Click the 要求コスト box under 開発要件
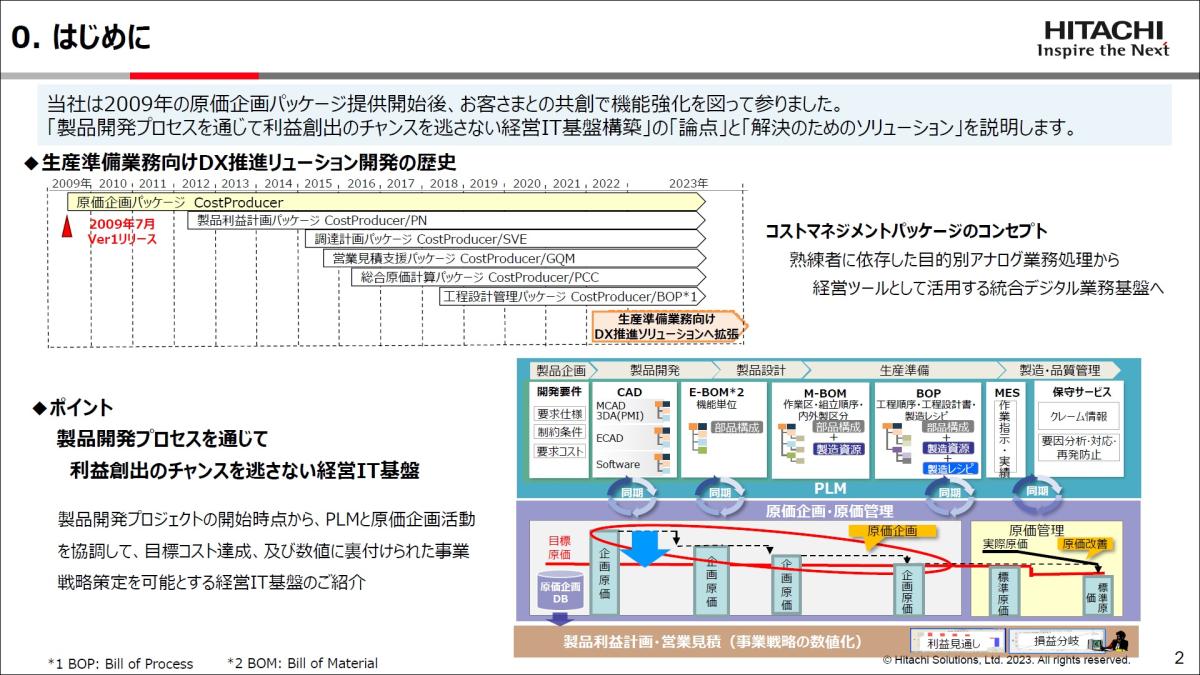 pyautogui.click(x=560, y=452)
